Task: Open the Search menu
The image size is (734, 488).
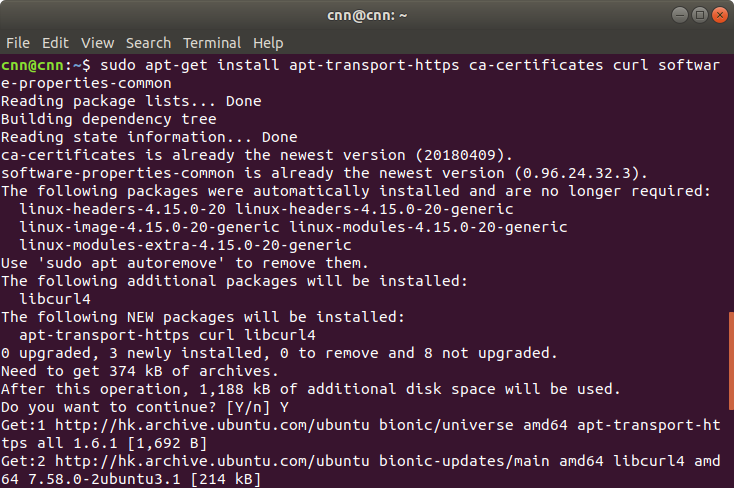Action: (x=148, y=43)
